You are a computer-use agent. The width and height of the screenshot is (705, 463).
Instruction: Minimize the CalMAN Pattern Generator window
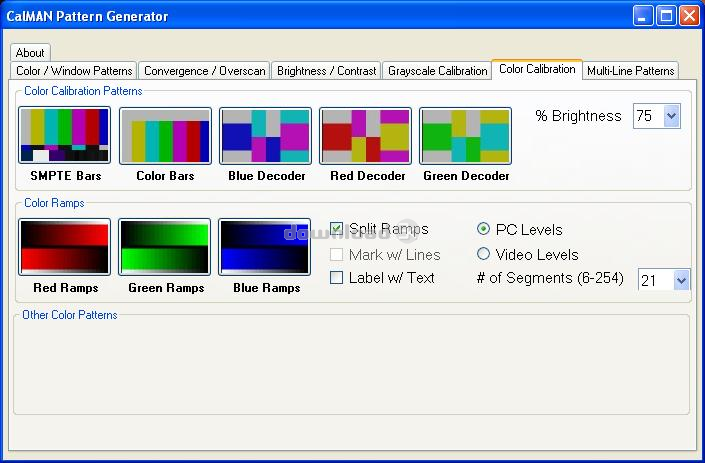643,16
